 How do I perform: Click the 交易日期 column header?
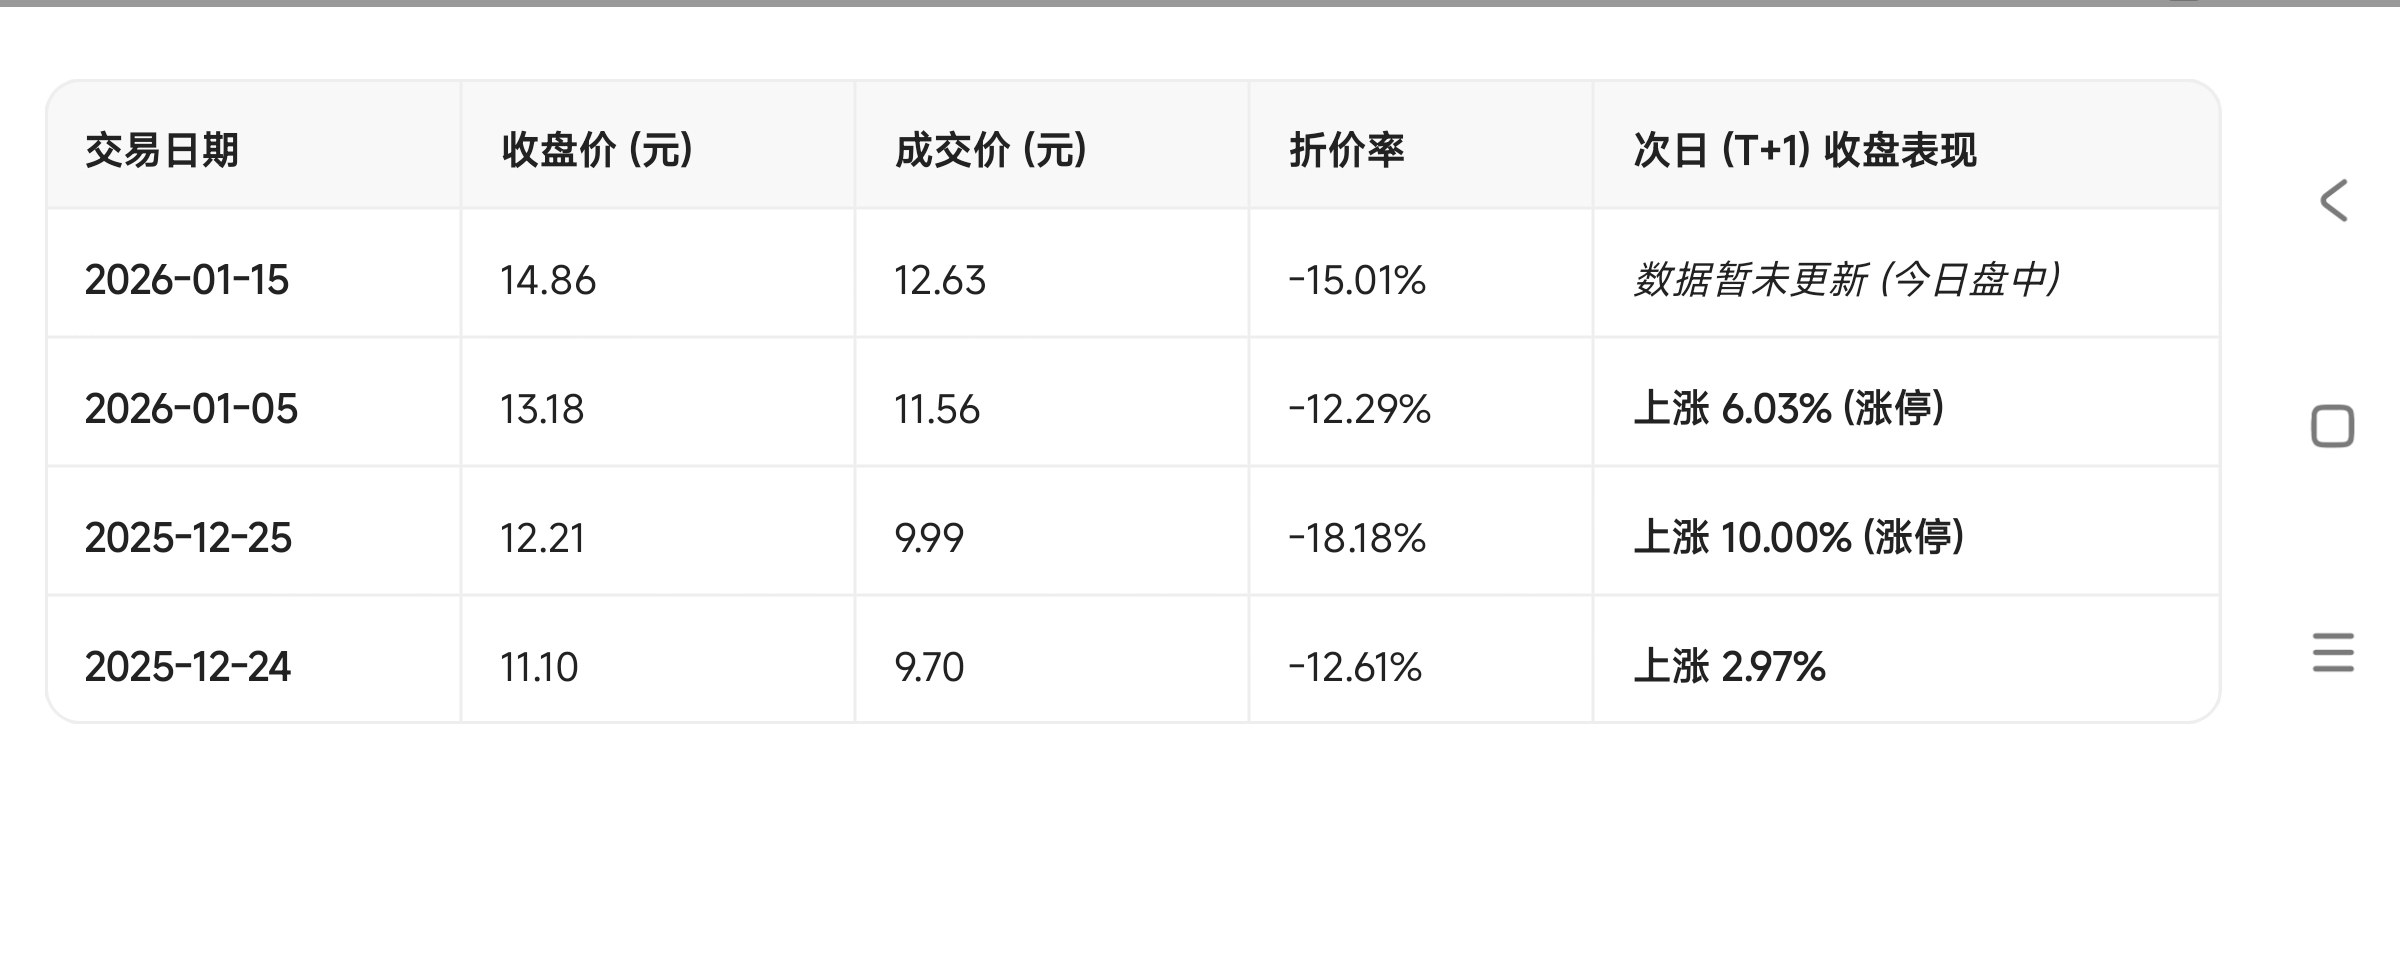point(162,151)
